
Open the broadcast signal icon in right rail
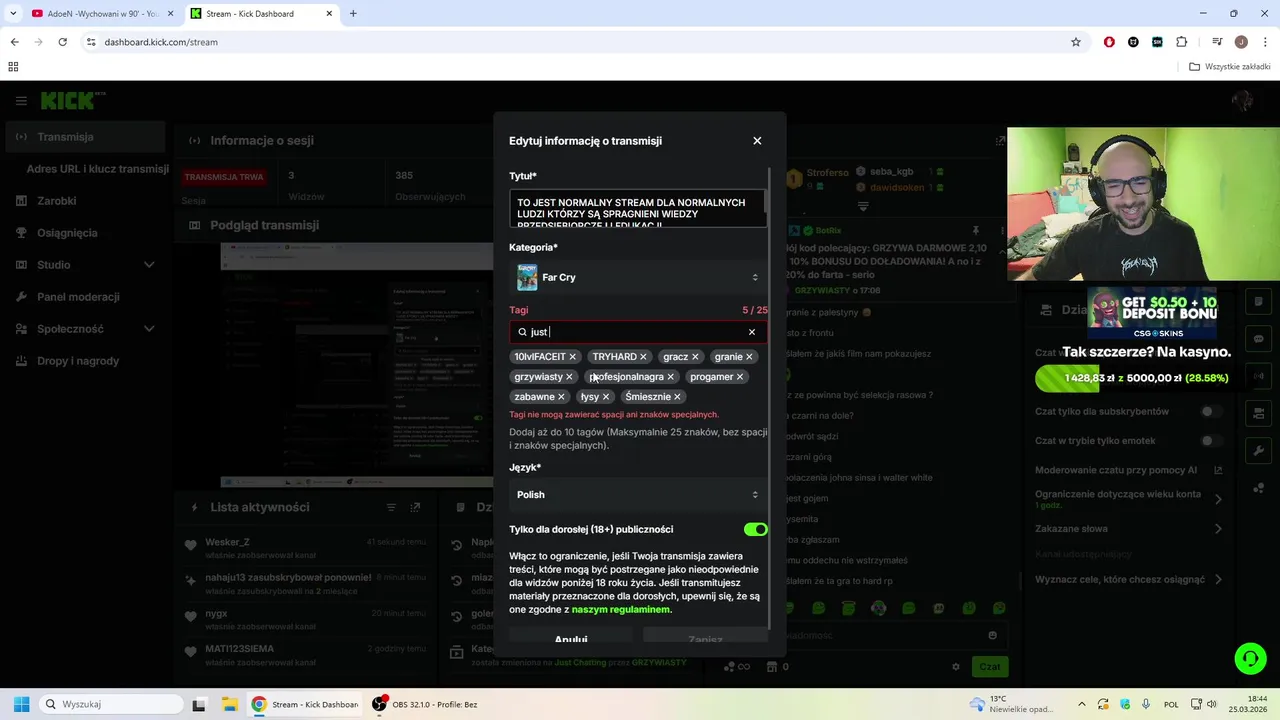(1258, 376)
